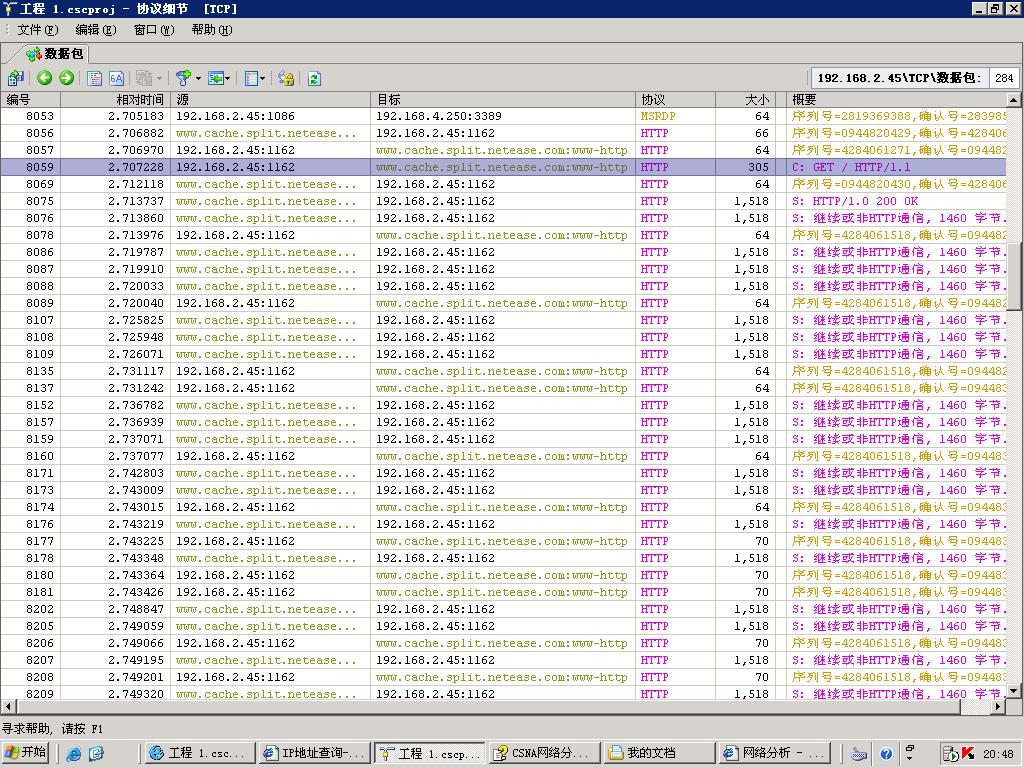Viewport: 1024px width, 768px height.
Task: Open the 帮助 menu
Action: click(x=211, y=30)
